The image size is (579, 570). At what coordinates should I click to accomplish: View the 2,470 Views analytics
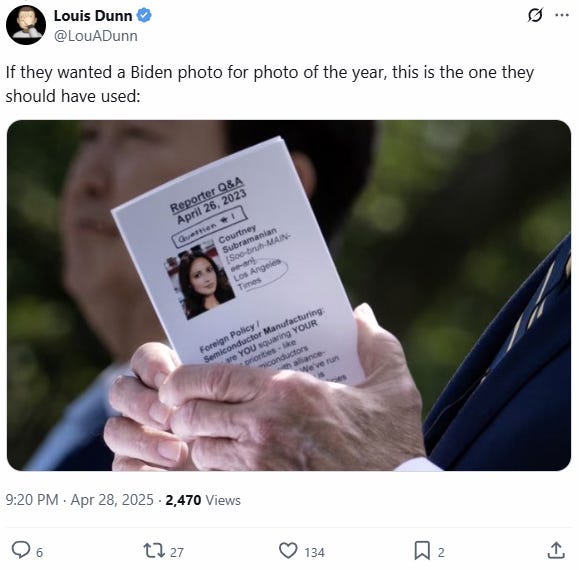(203, 500)
